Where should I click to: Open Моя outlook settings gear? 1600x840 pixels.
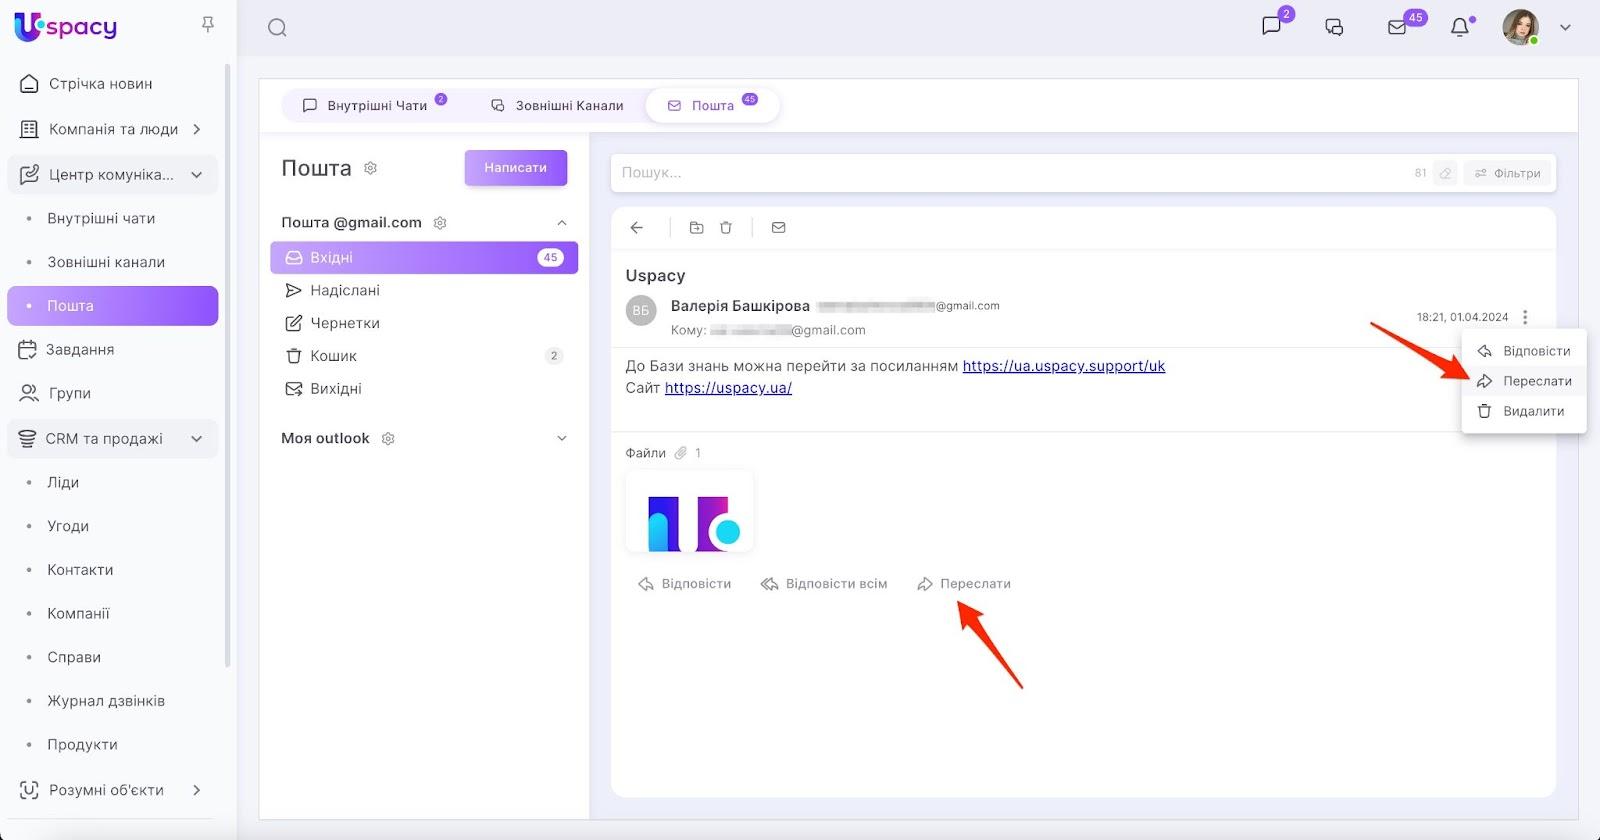click(x=388, y=439)
